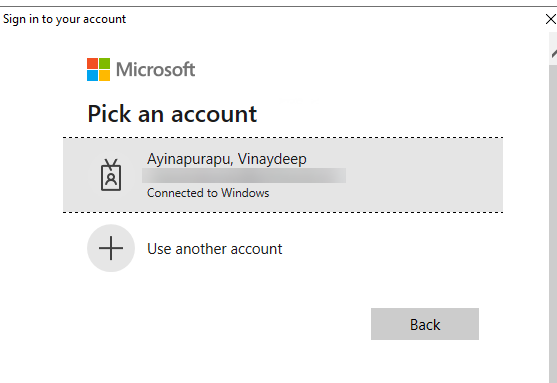Click the plus circle icon

coord(111,248)
